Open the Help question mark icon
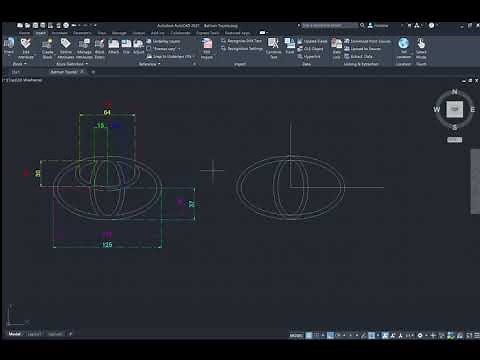 click(x=431, y=25)
